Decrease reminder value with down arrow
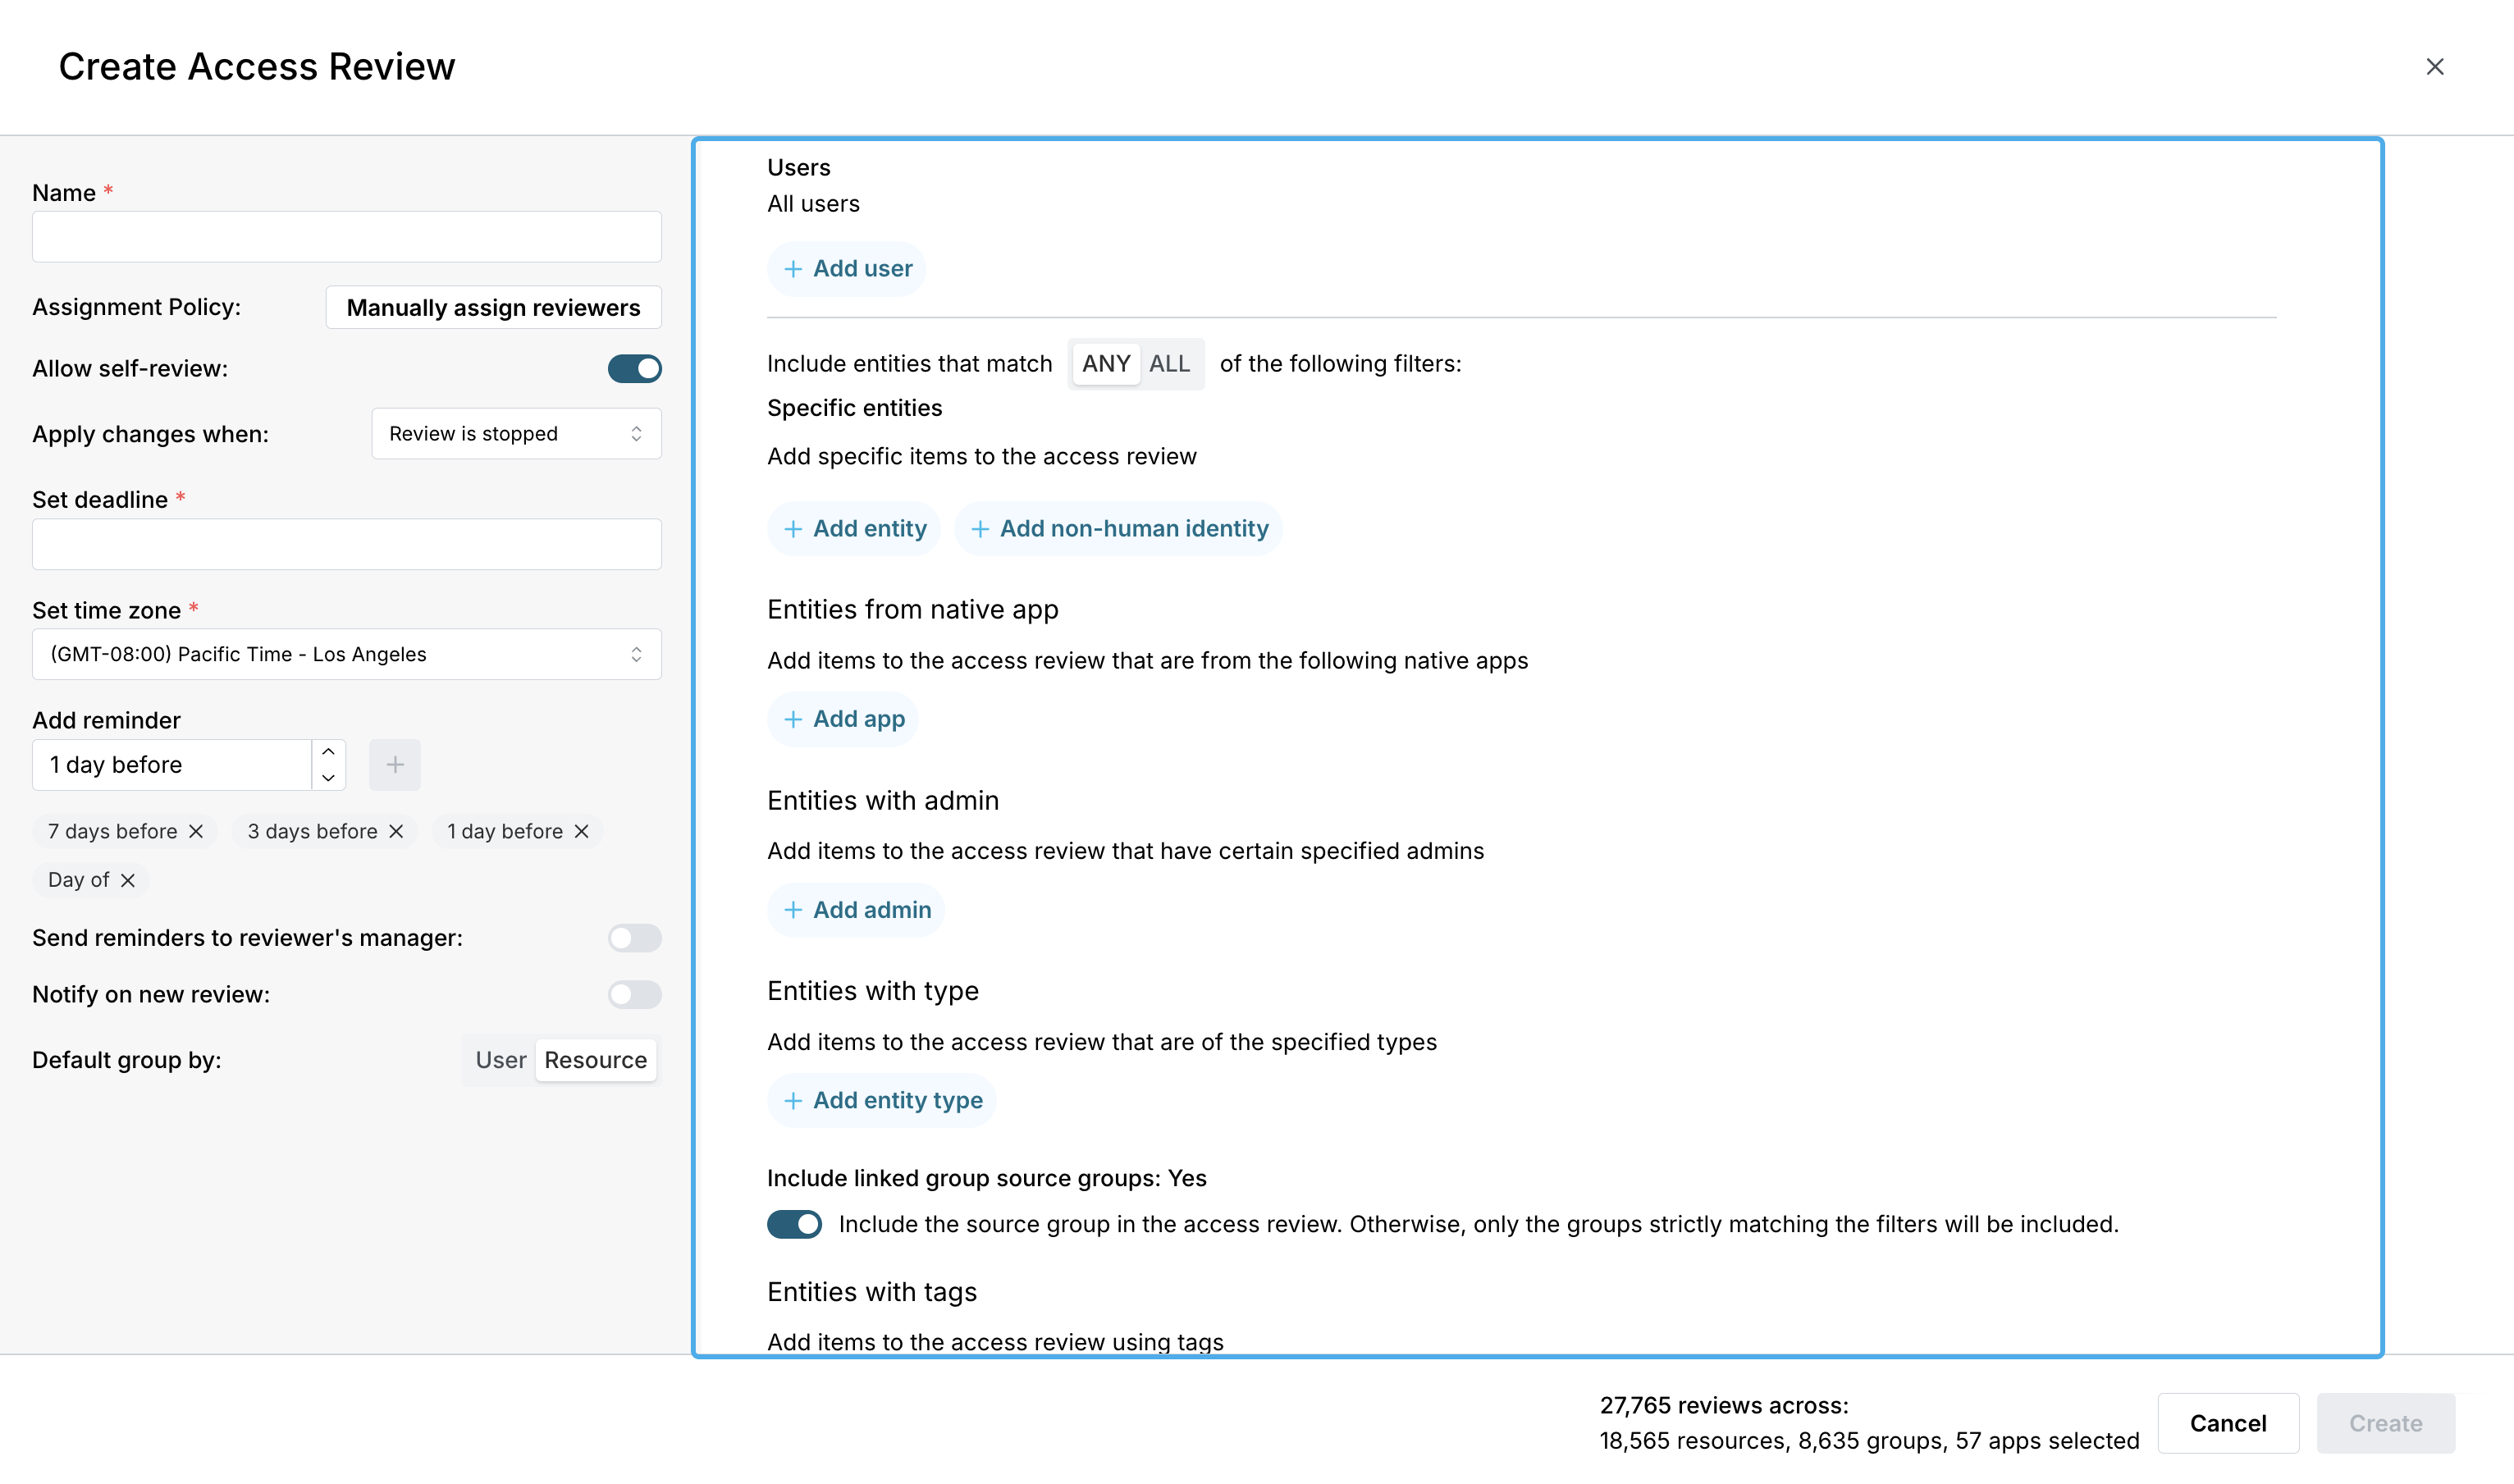 click(x=328, y=778)
